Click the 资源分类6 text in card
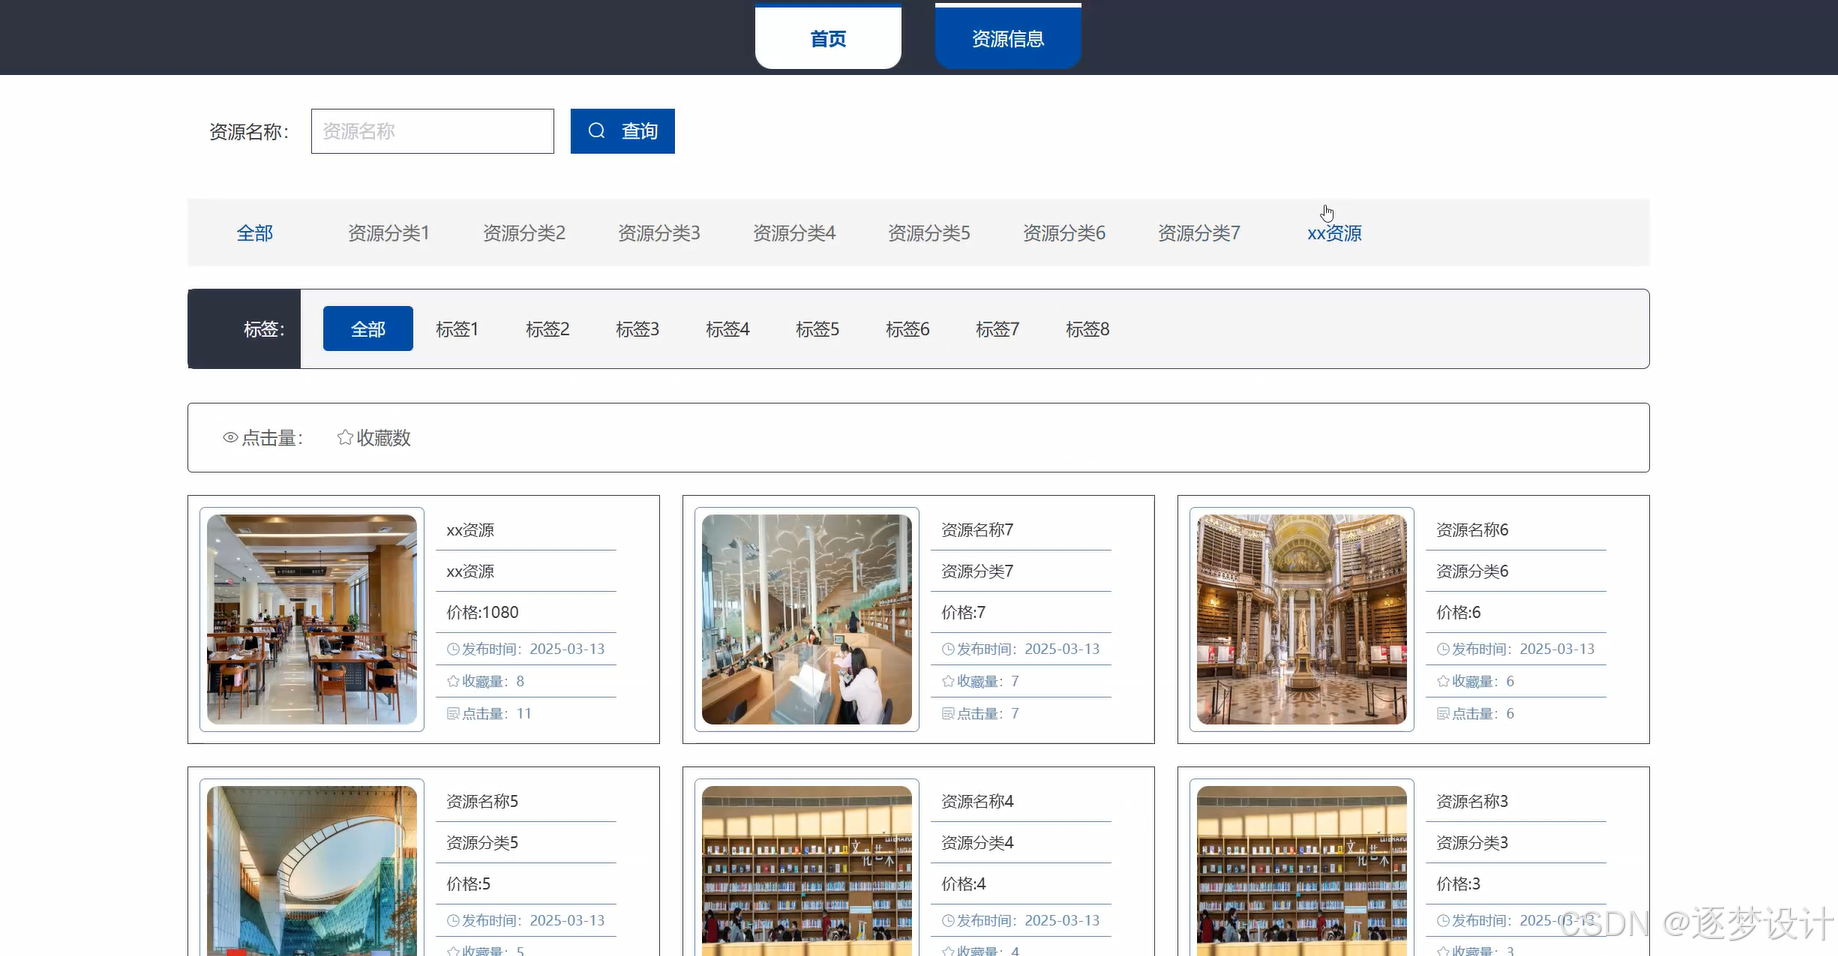 (1472, 571)
